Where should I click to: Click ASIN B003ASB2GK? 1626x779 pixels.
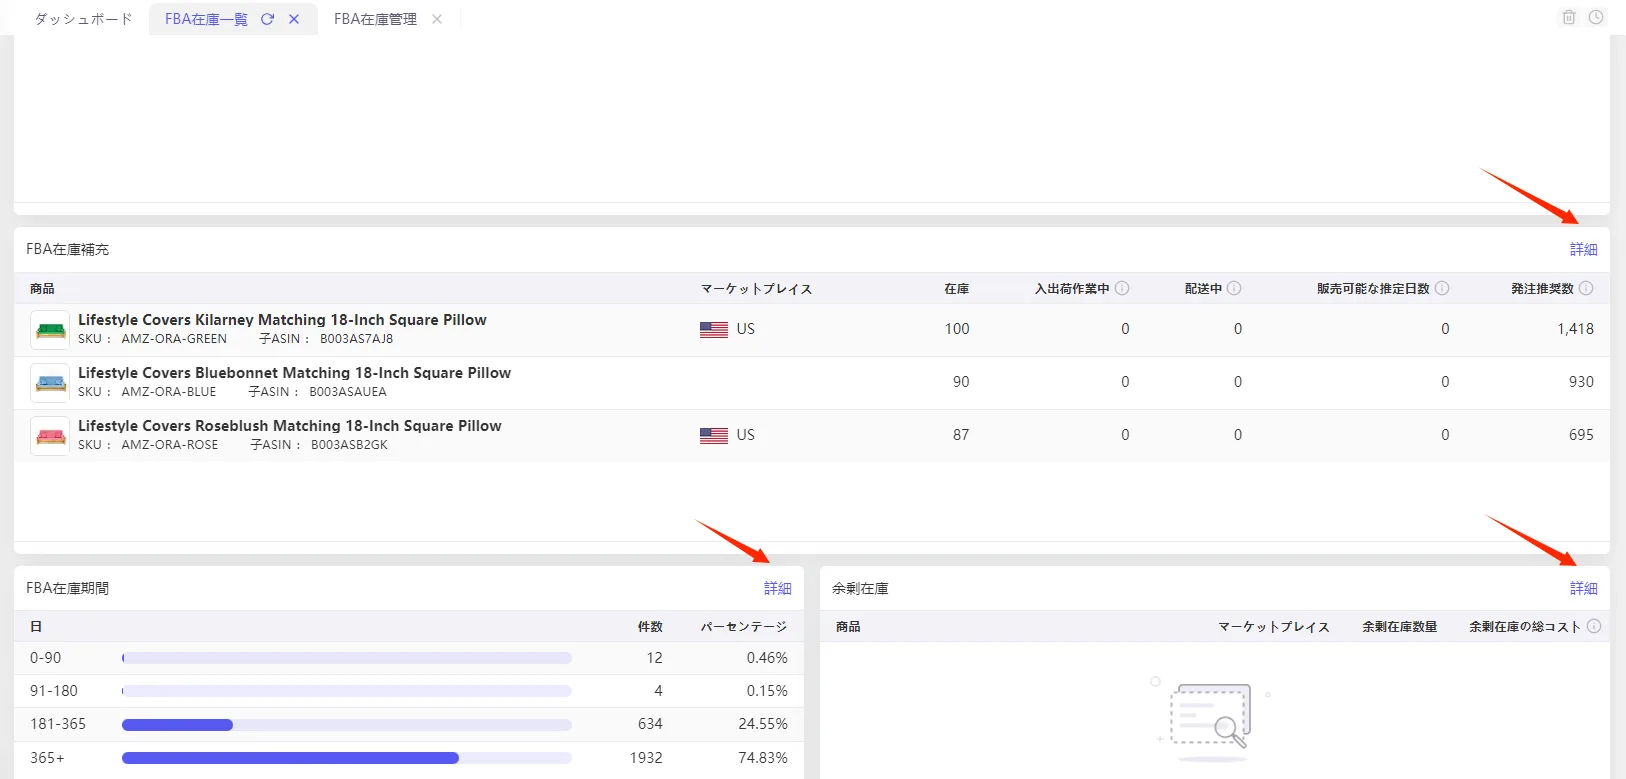pyautogui.click(x=349, y=445)
